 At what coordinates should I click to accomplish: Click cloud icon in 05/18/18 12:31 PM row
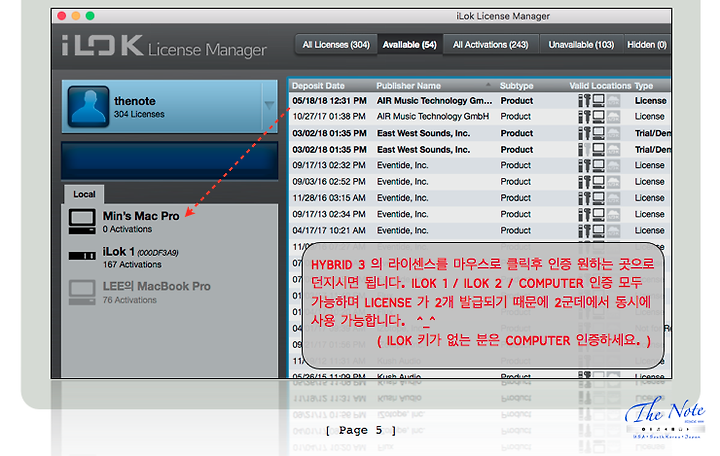pos(613,101)
